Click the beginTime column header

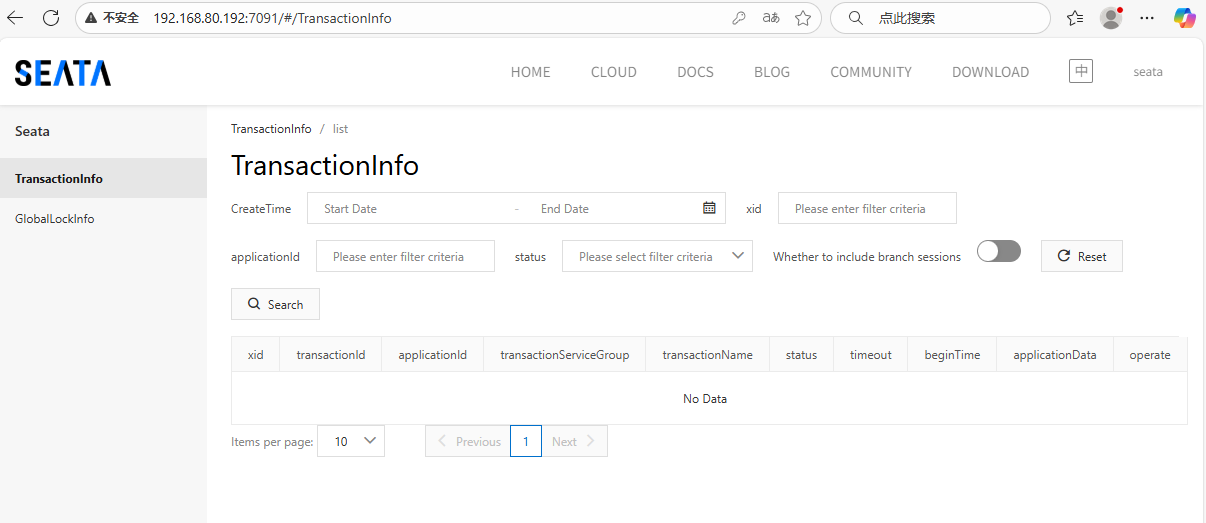[x=952, y=354]
